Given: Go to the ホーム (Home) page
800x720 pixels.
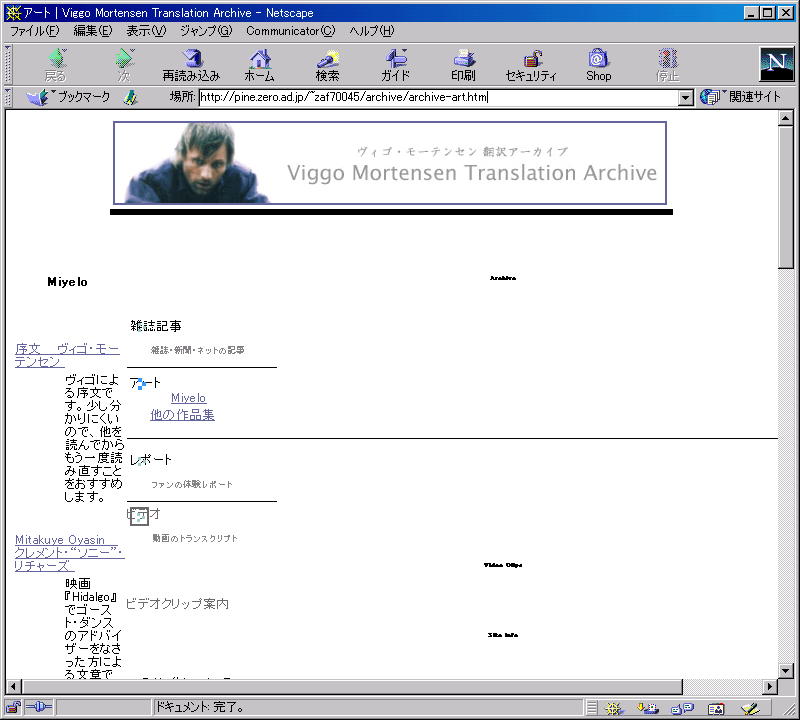Looking at the screenshot, I should 259,65.
